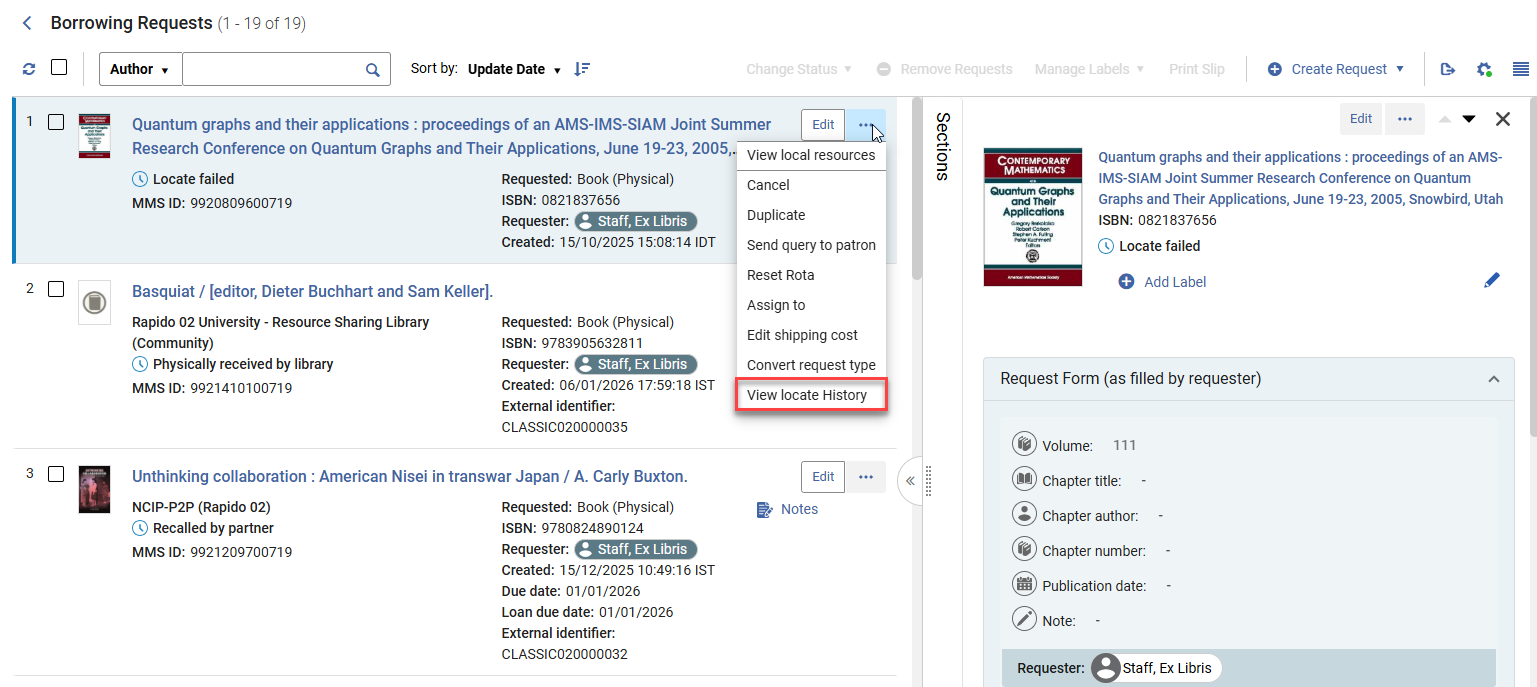The height and width of the screenshot is (687, 1537).
Task: Choose View local resources from menu
Action: point(811,155)
